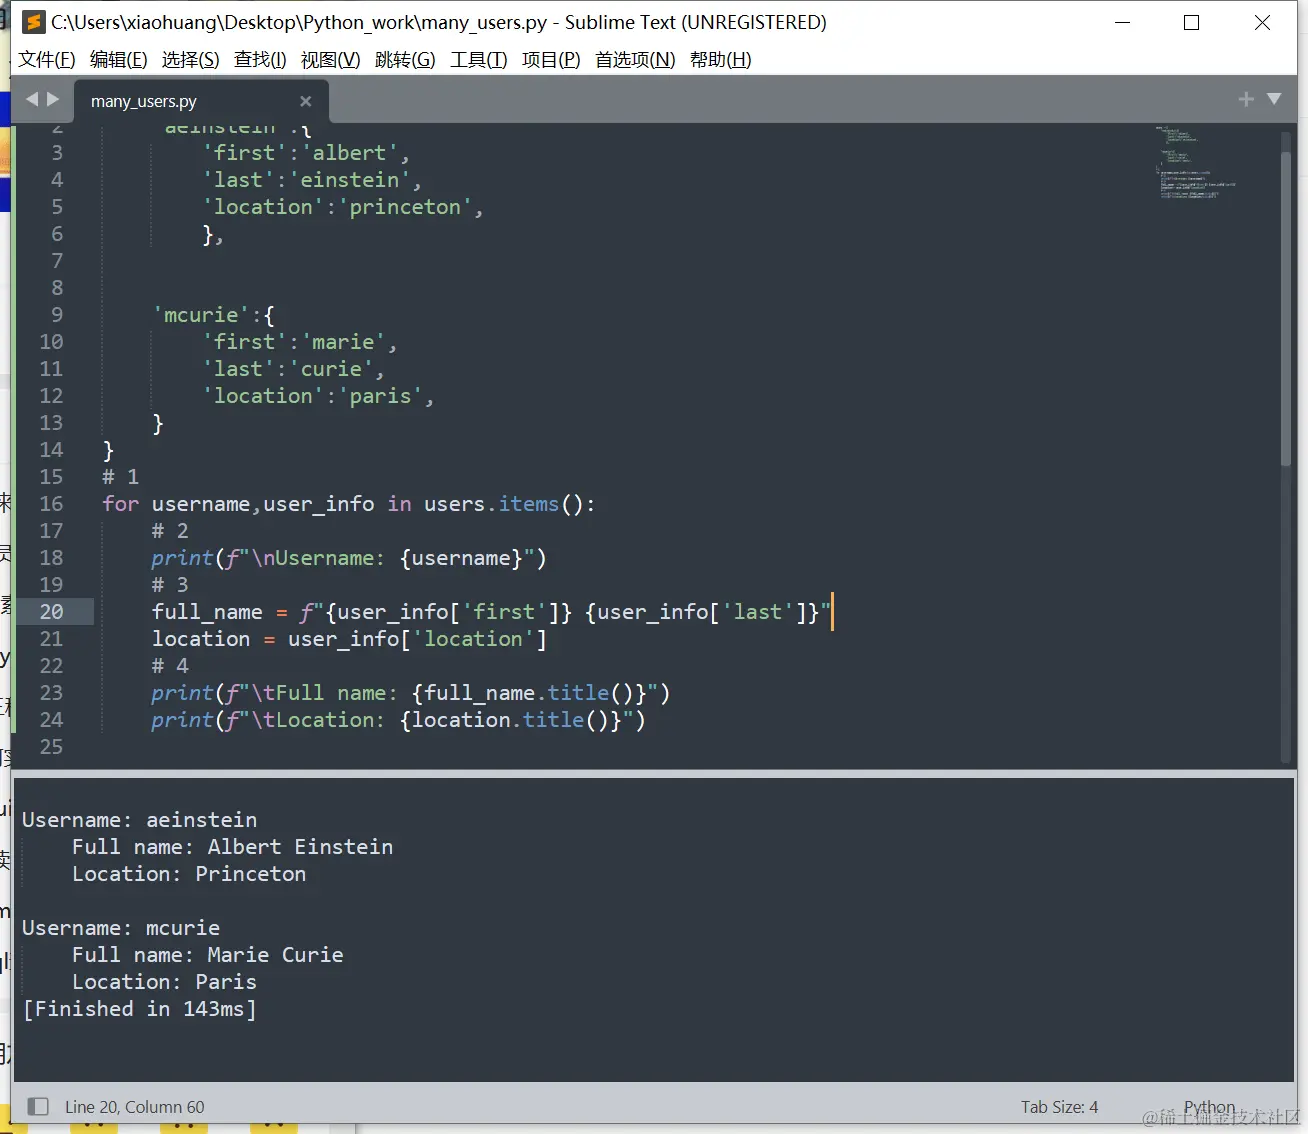
Task: Click 'Username: aeinstein' in output panel
Action: pos(140,820)
